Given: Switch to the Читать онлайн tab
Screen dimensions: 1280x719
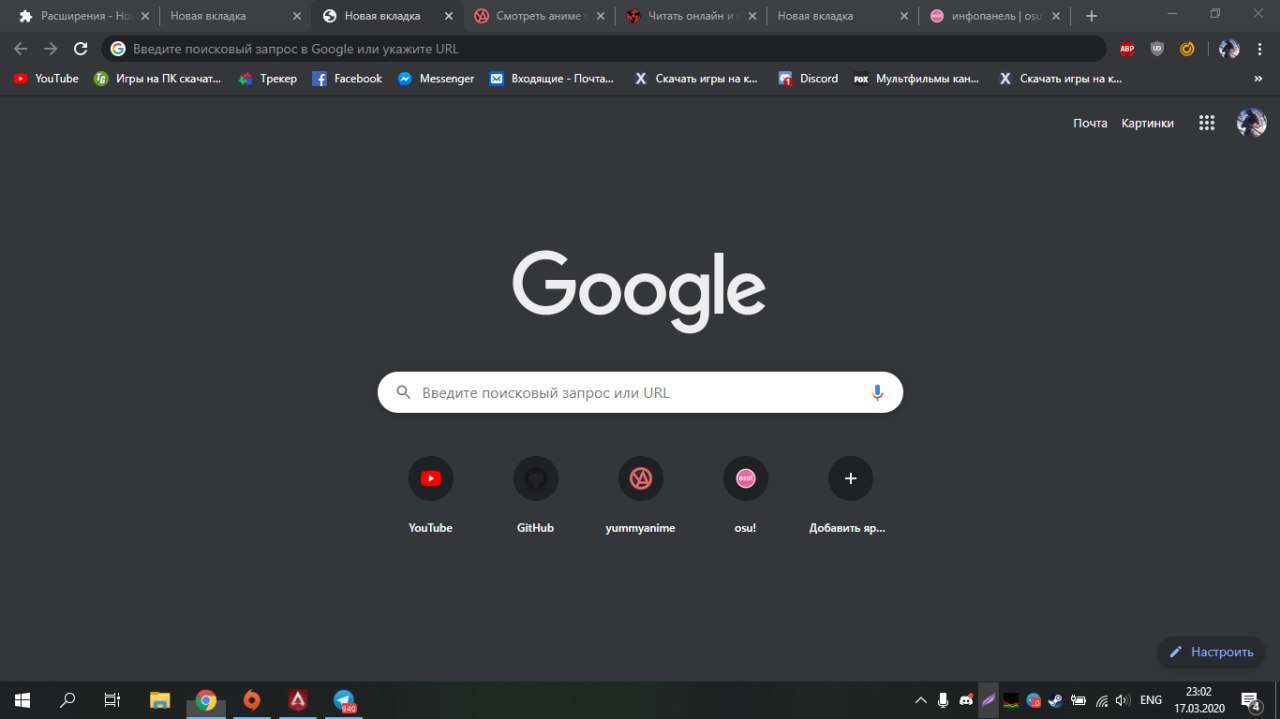Looking at the screenshot, I should pyautogui.click(x=693, y=16).
